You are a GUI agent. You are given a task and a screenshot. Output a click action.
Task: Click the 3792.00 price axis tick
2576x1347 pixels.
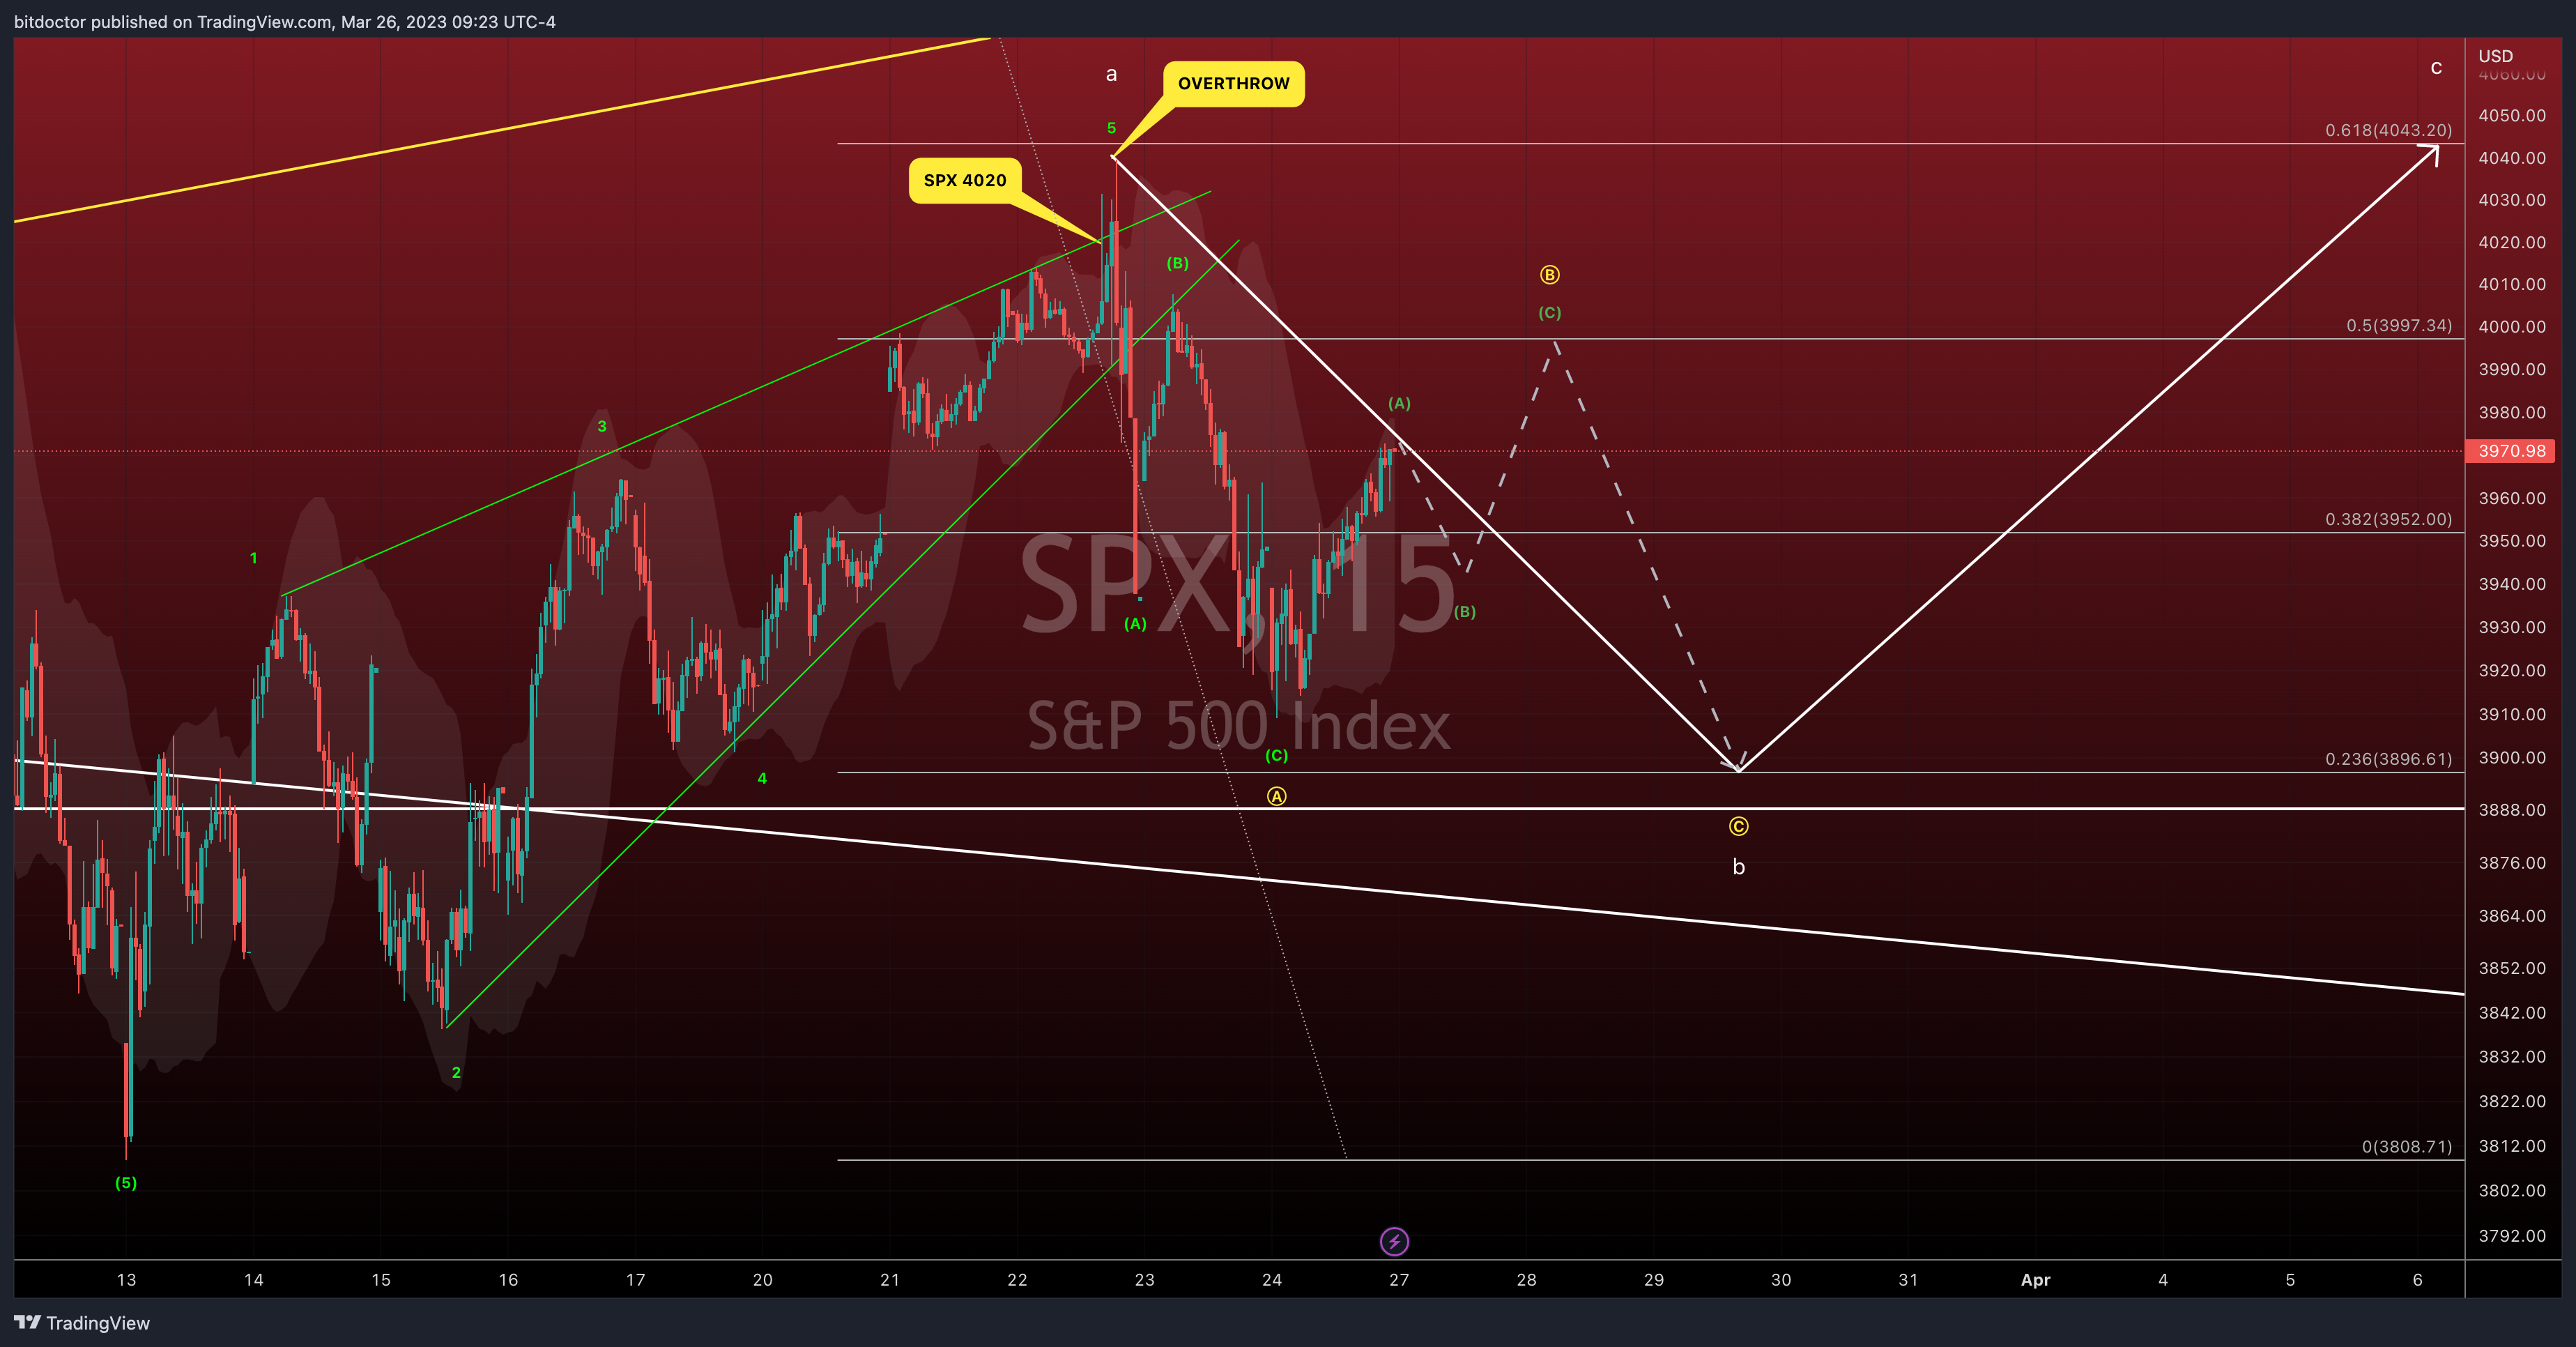pos(2511,1236)
